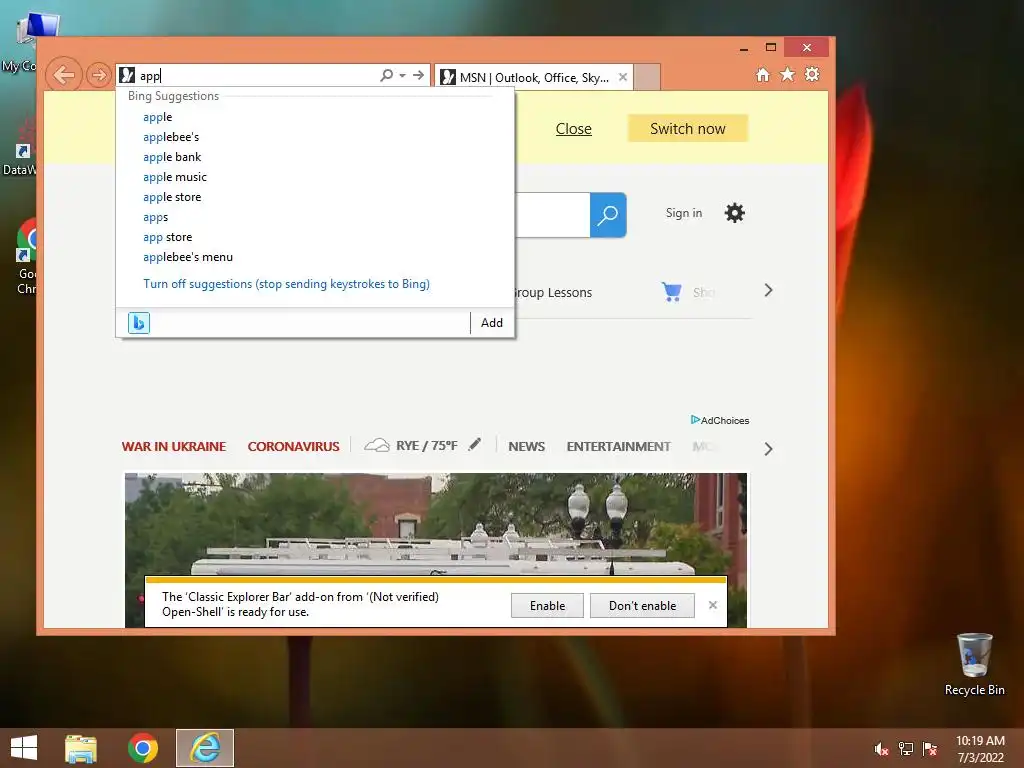Open the address bar autocomplete dropdown arrow
Viewport: 1024px width, 768px height.
tap(402, 75)
